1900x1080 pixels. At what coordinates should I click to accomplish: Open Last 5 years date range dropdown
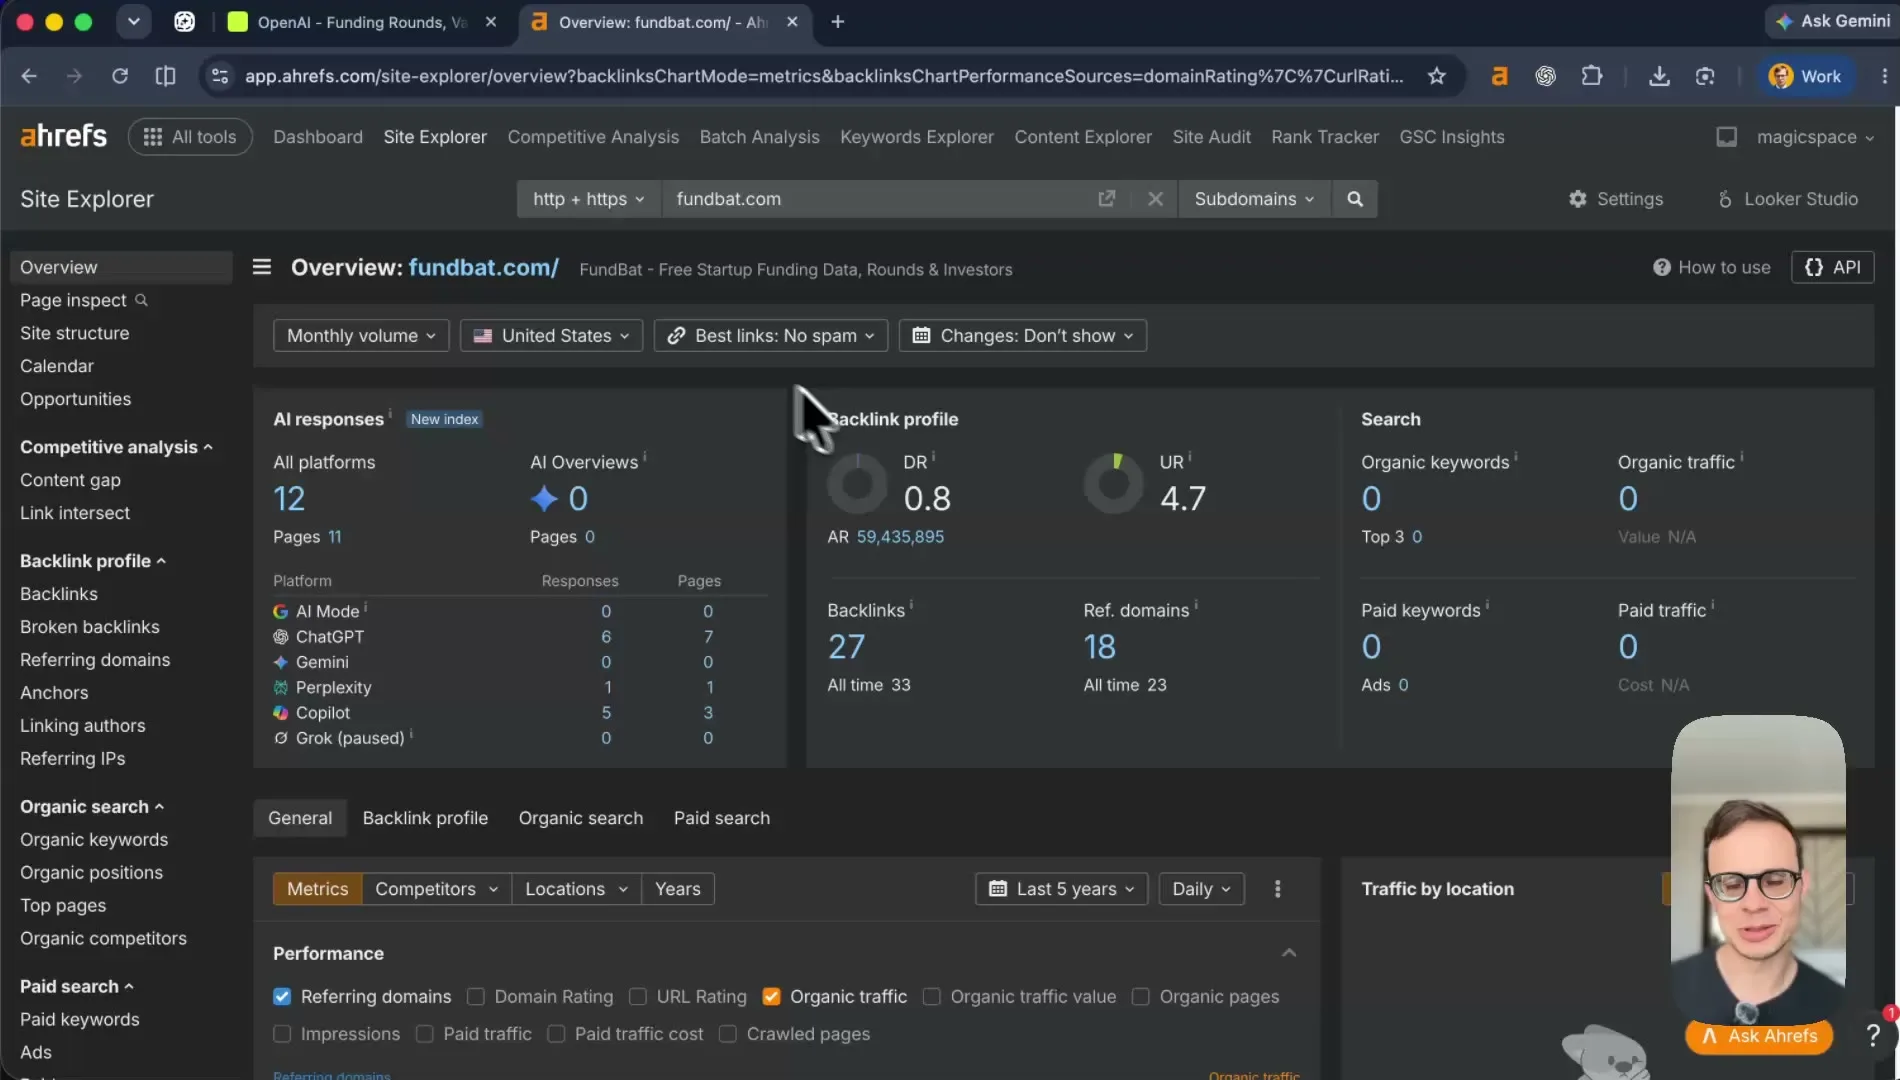tap(1062, 889)
